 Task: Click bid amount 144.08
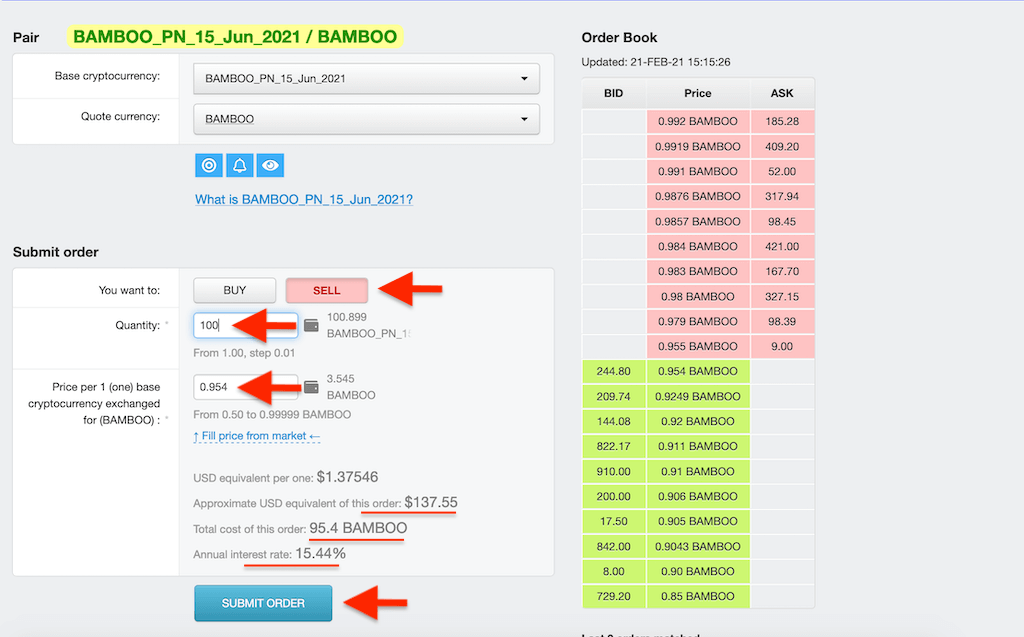coord(613,421)
